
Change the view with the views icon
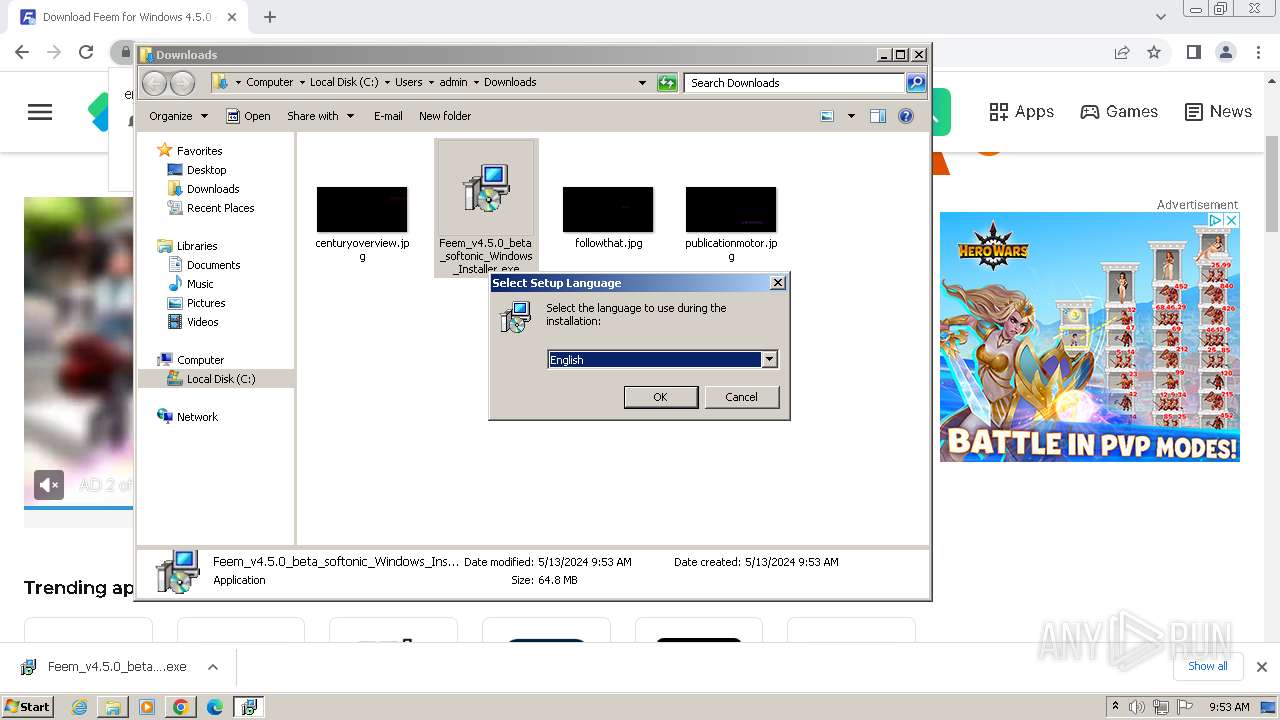point(827,116)
